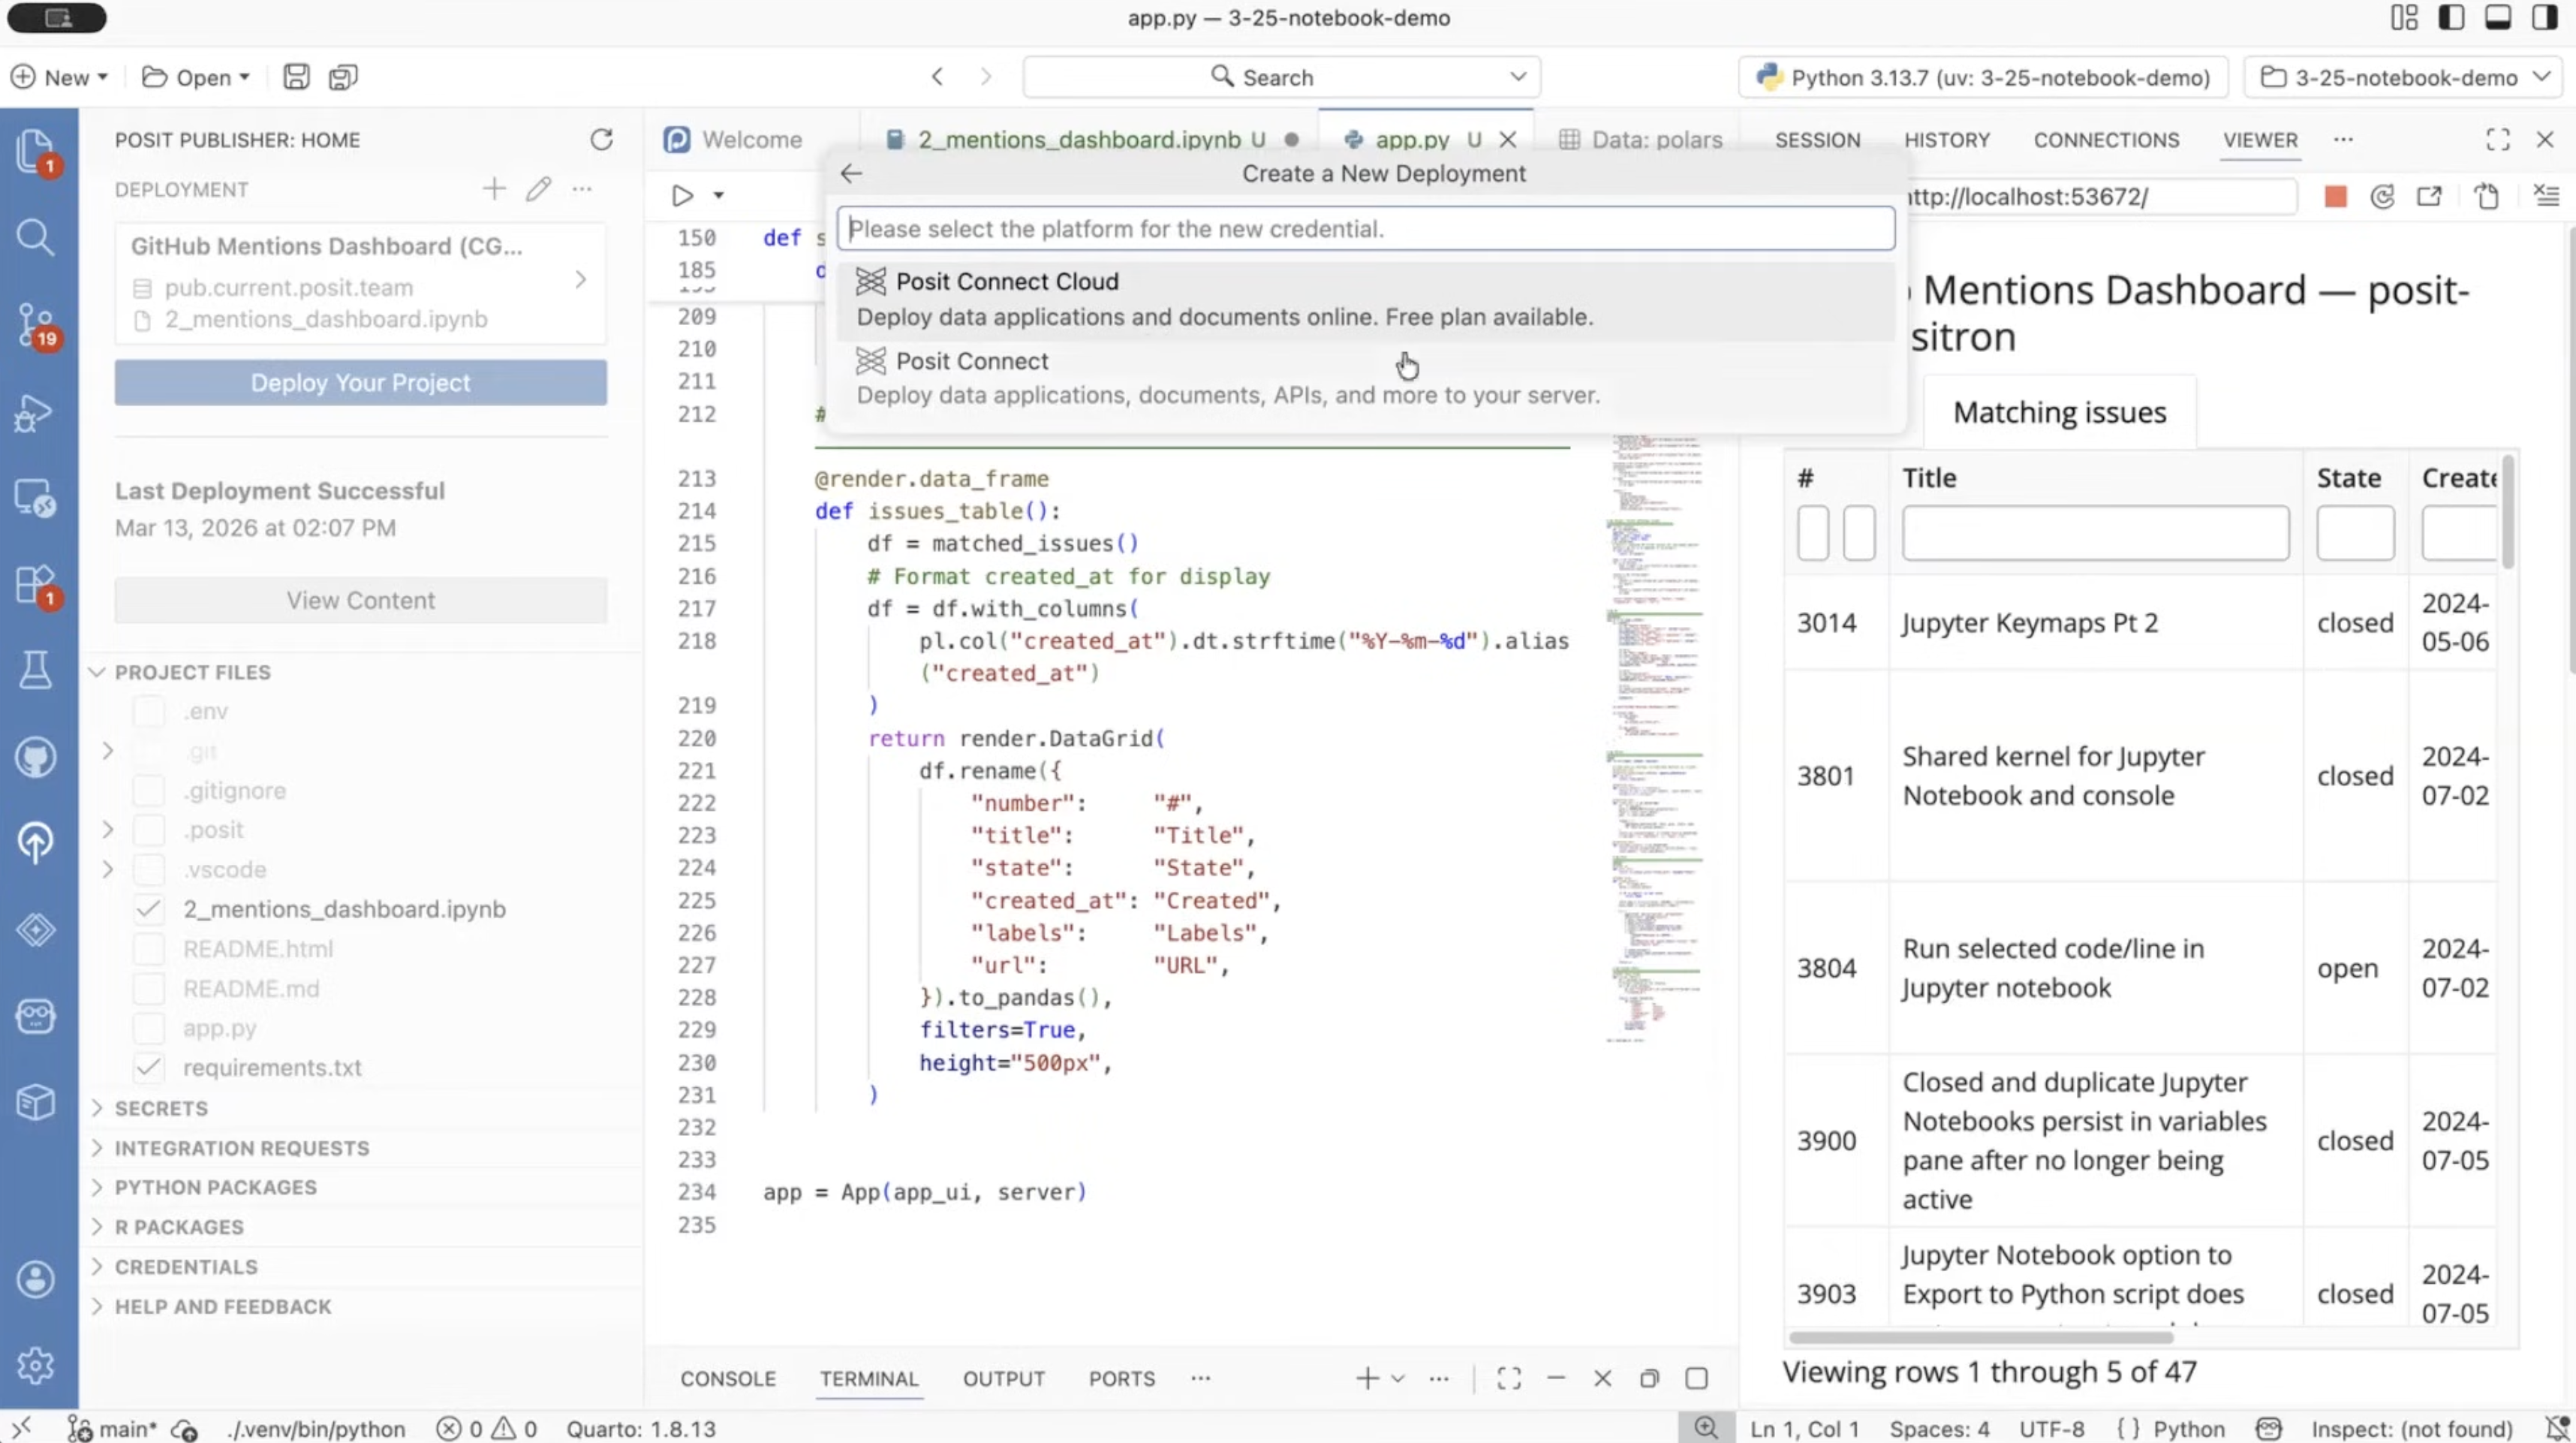This screenshot has width=2576, height=1443.
Task: Expand the .vscode folder
Action: click(x=107, y=869)
